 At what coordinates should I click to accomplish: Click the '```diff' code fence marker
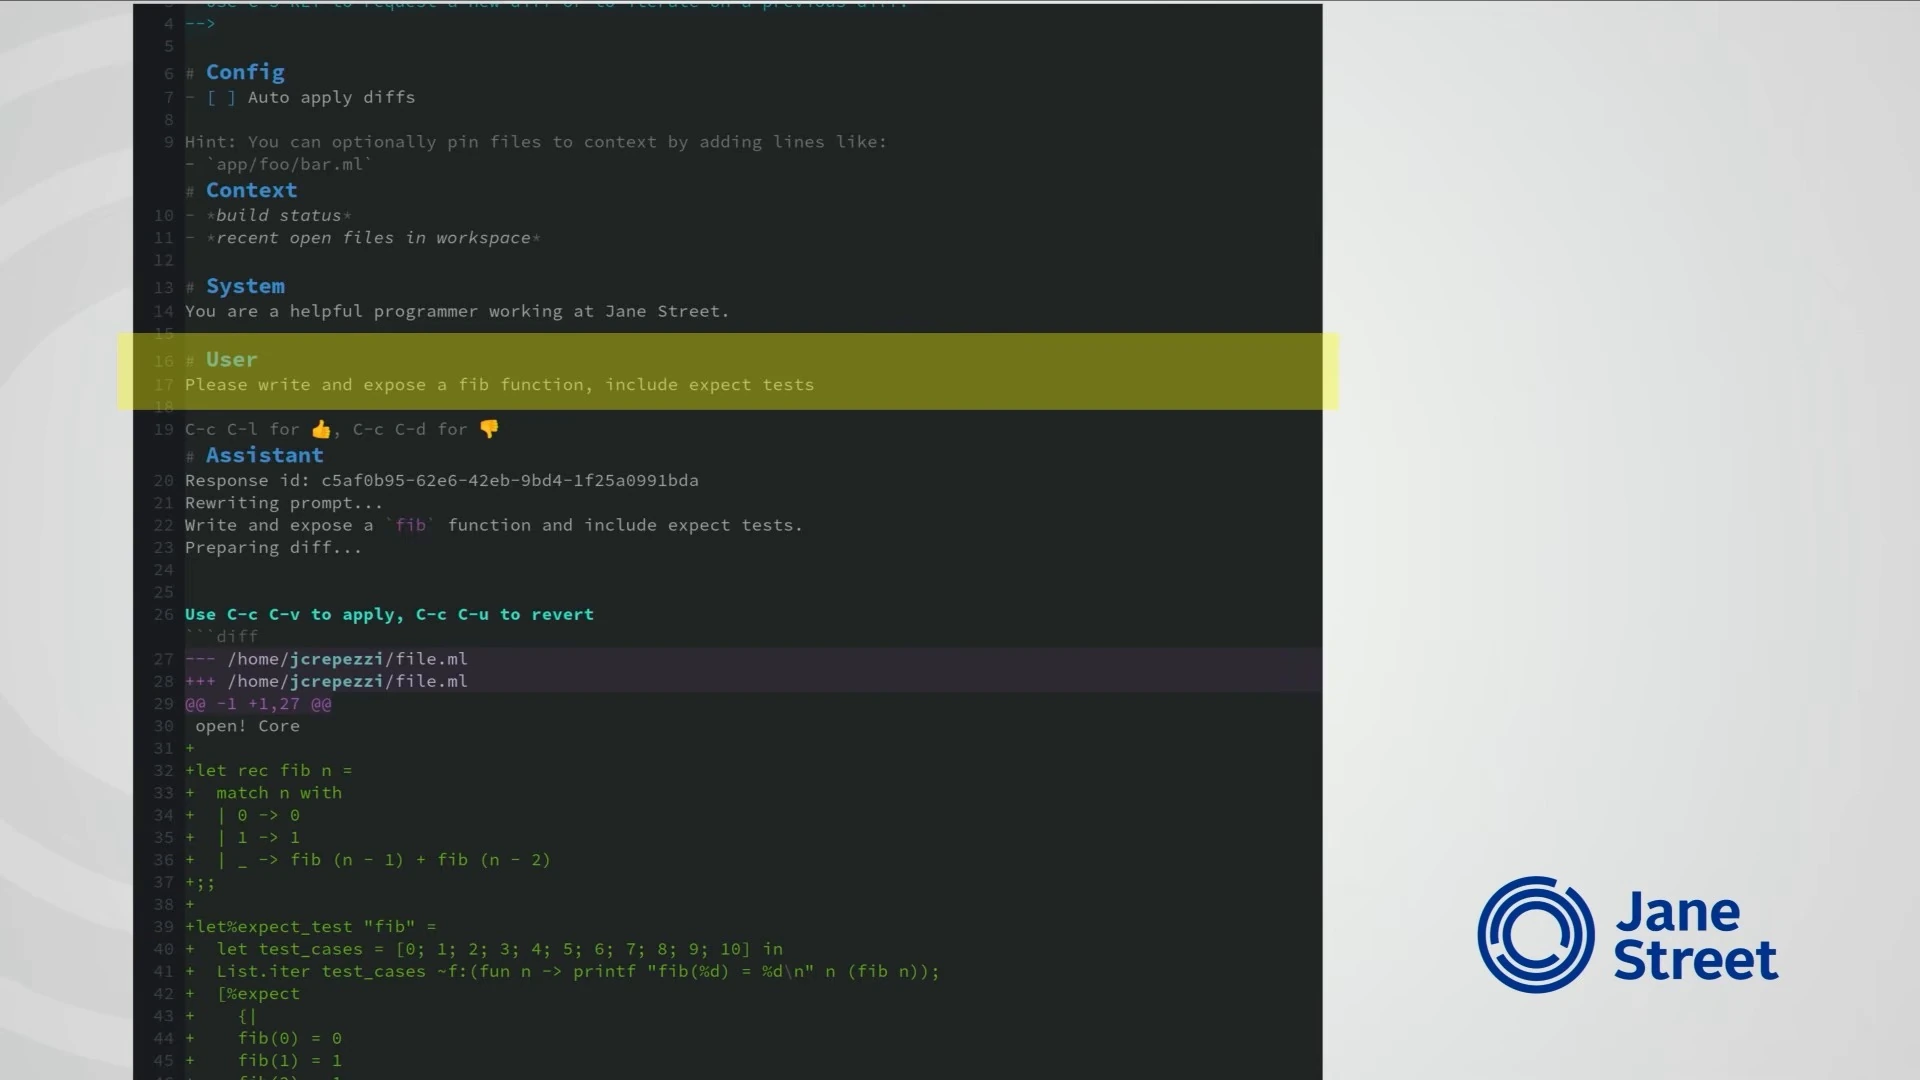(221, 637)
